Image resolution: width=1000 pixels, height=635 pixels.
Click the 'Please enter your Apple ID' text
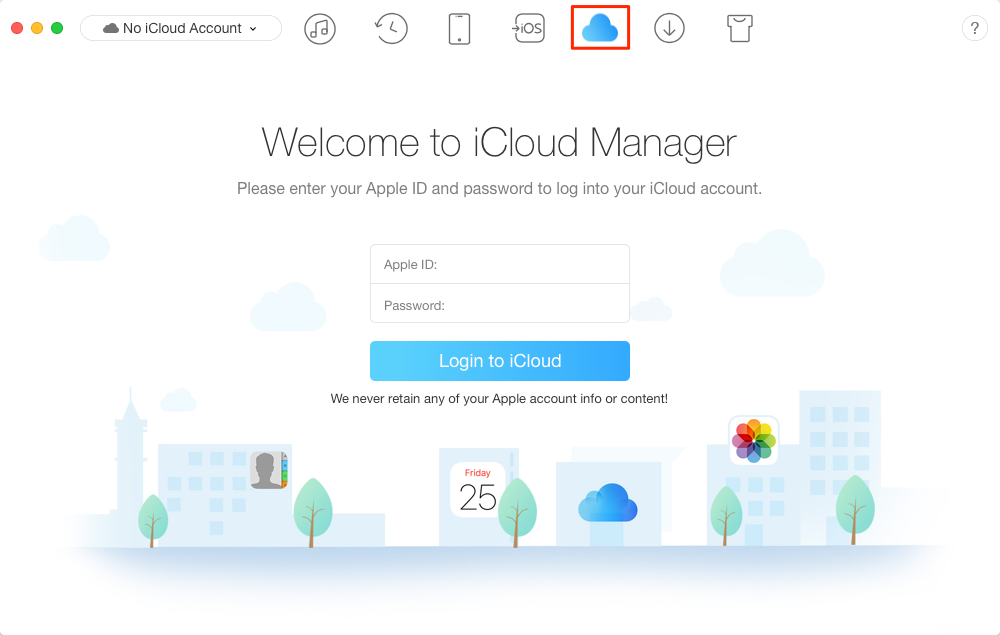point(499,189)
